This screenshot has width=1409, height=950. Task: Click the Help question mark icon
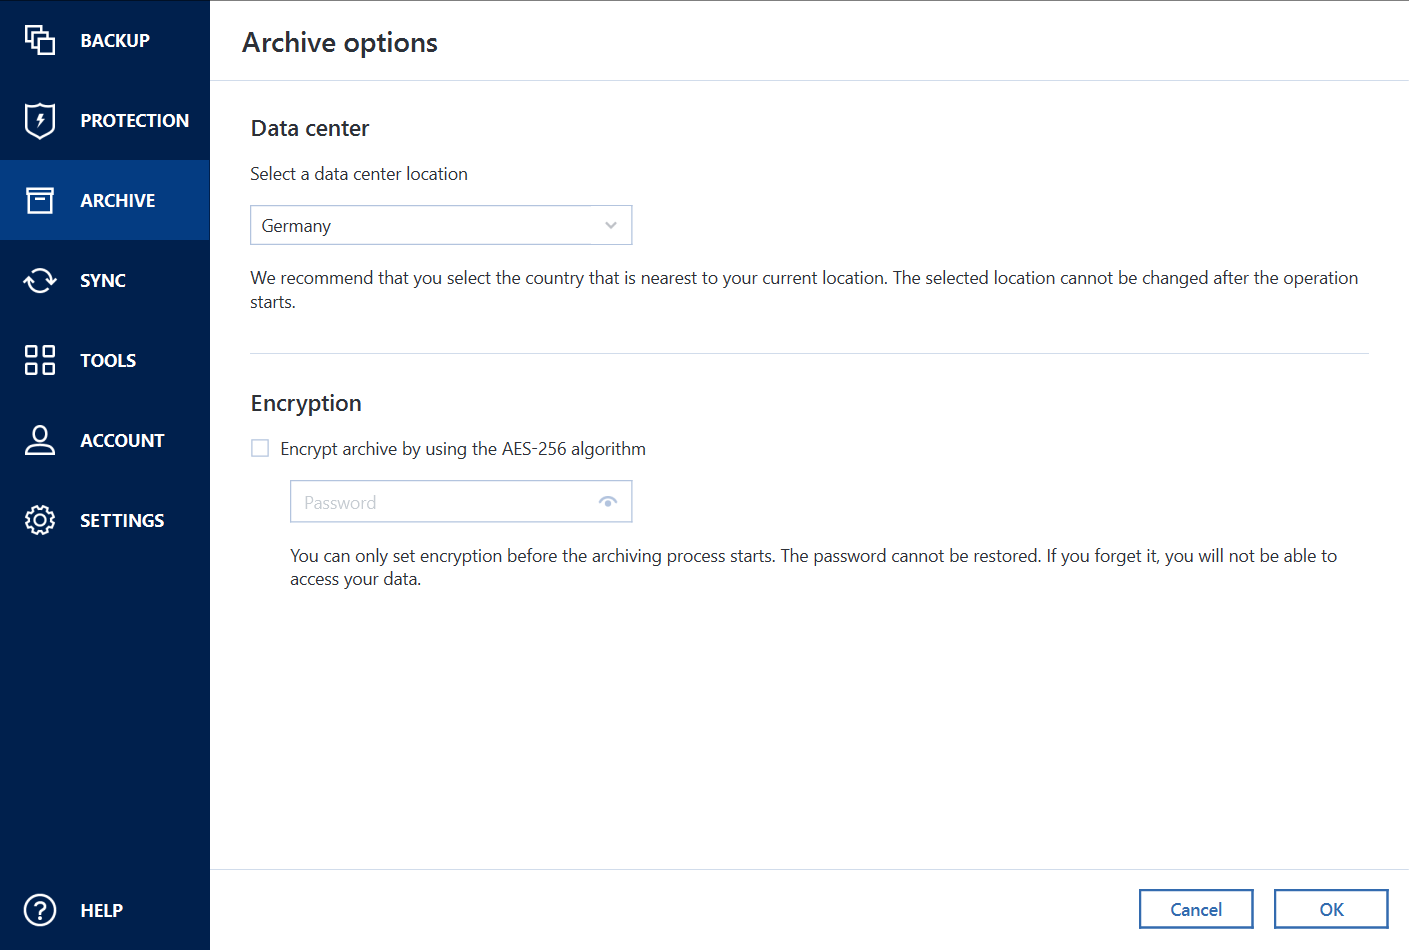40,910
